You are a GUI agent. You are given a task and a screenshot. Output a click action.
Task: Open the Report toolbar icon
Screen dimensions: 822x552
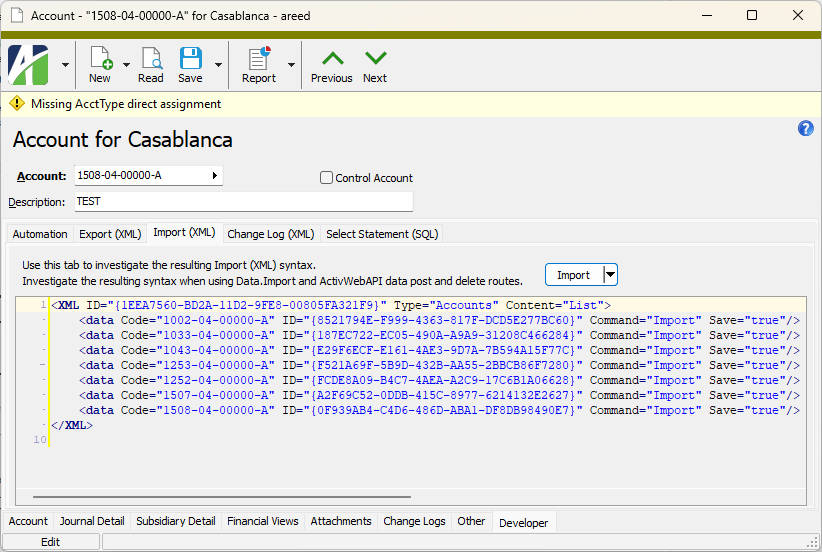coord(259,64)
